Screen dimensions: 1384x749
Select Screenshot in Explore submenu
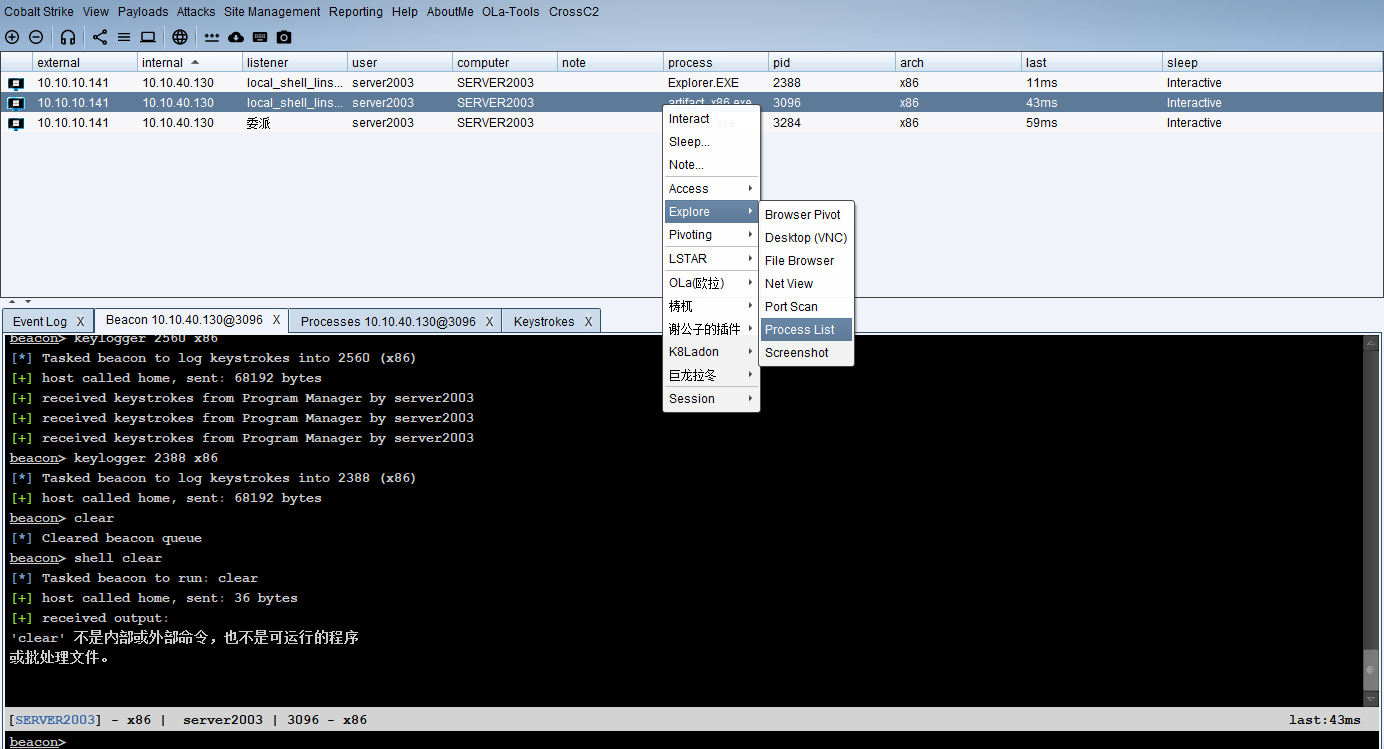(x=807, y=353)
